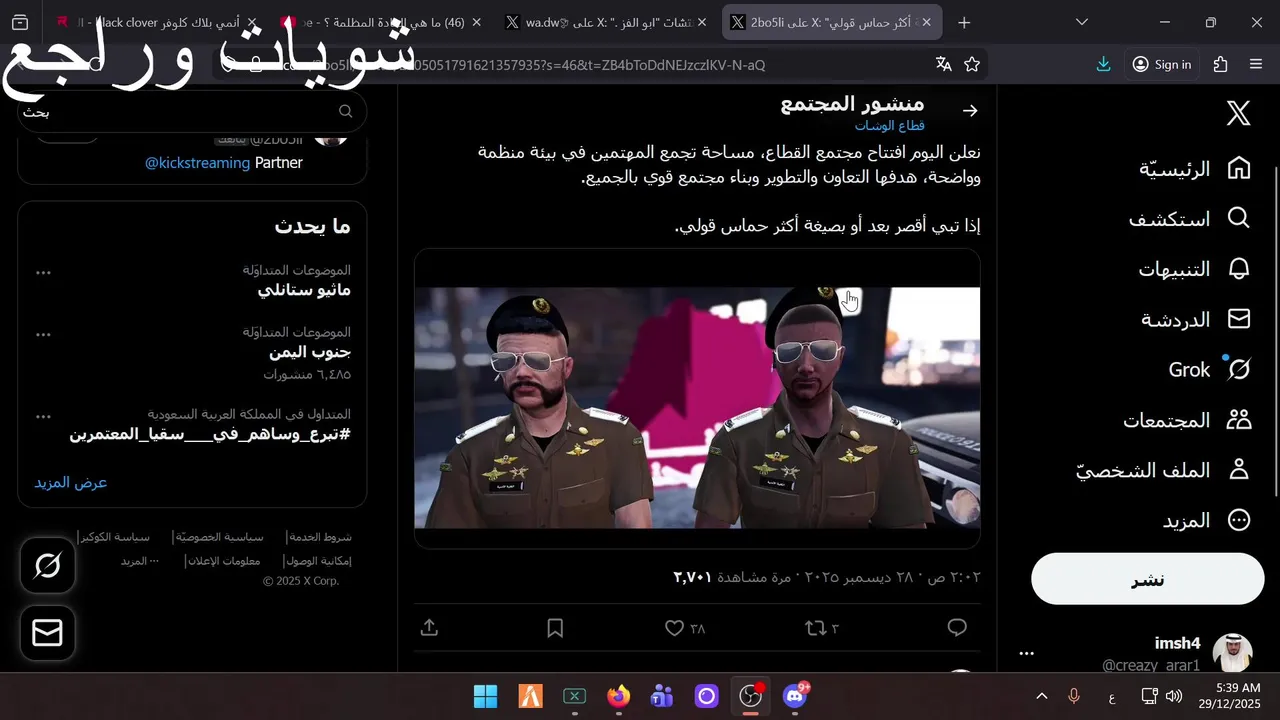Bookmark the post
The width and height of the screenshot is (1280, 720).
(555, 628)
